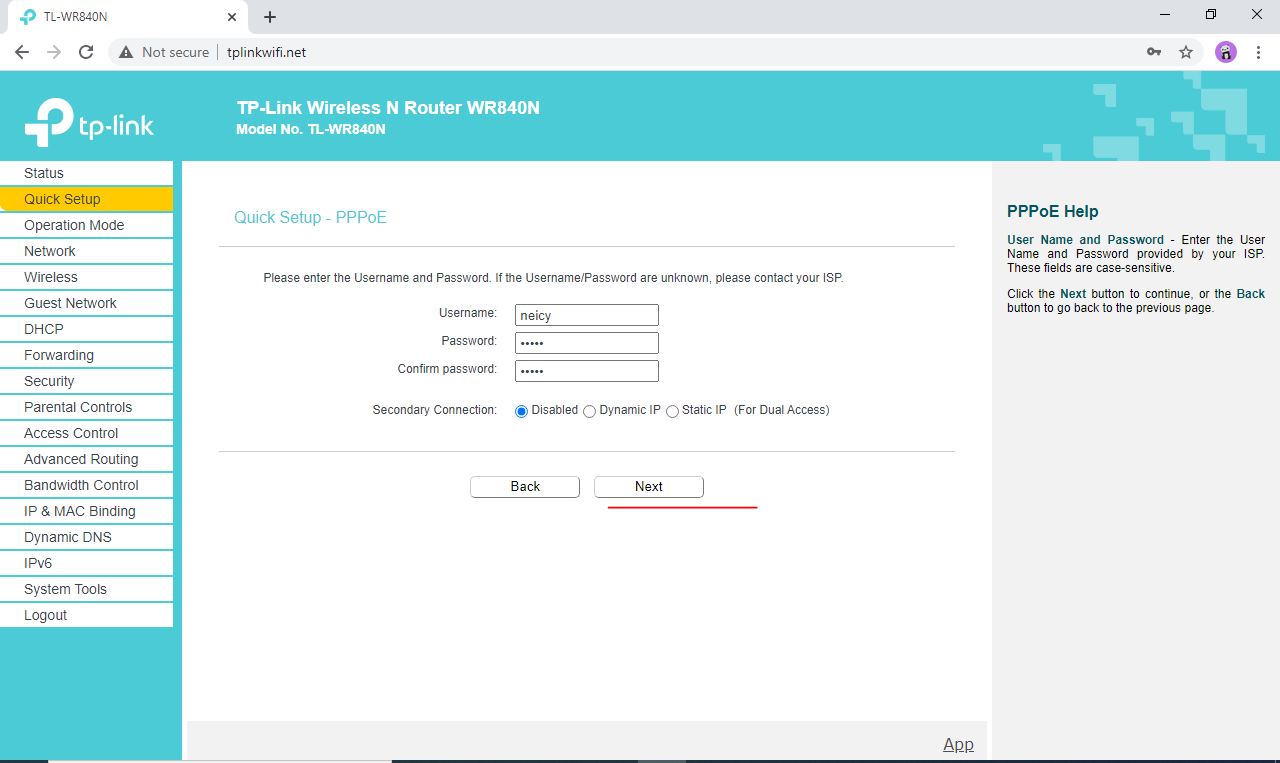Open the saved passwords key icon

pos(1154,52)
